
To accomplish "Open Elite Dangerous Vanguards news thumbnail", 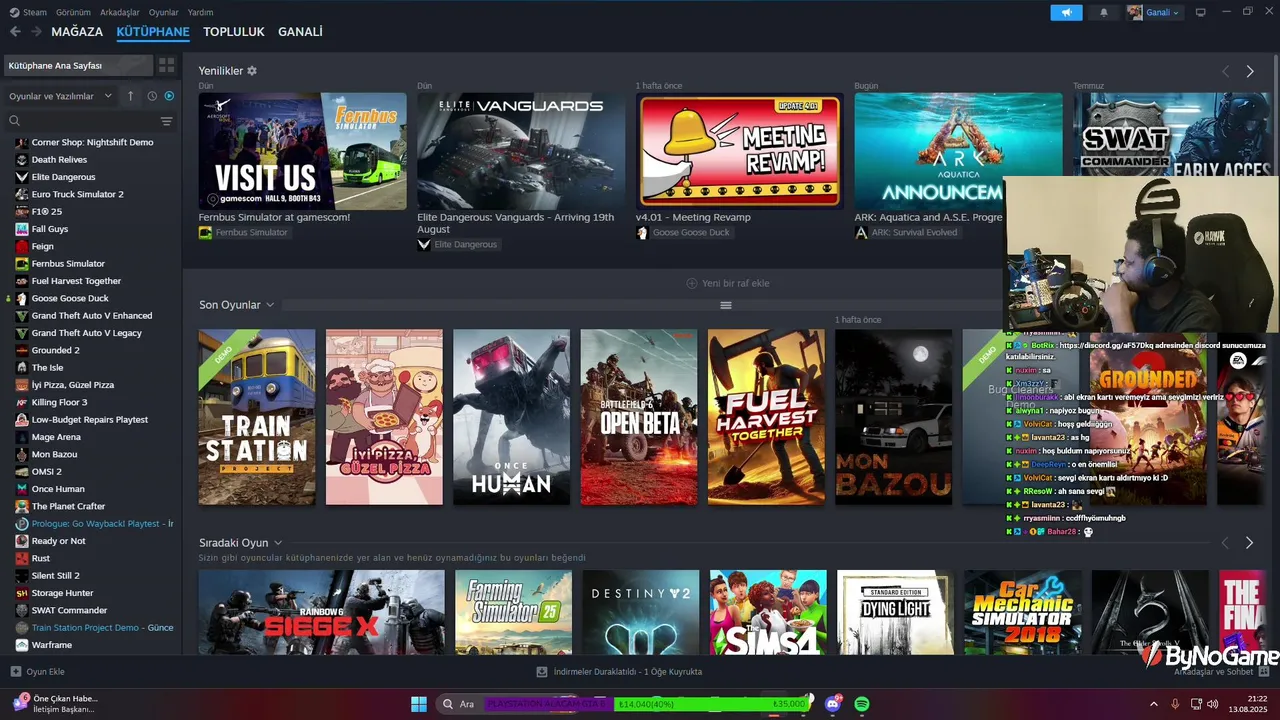I will tap(521, 151).
